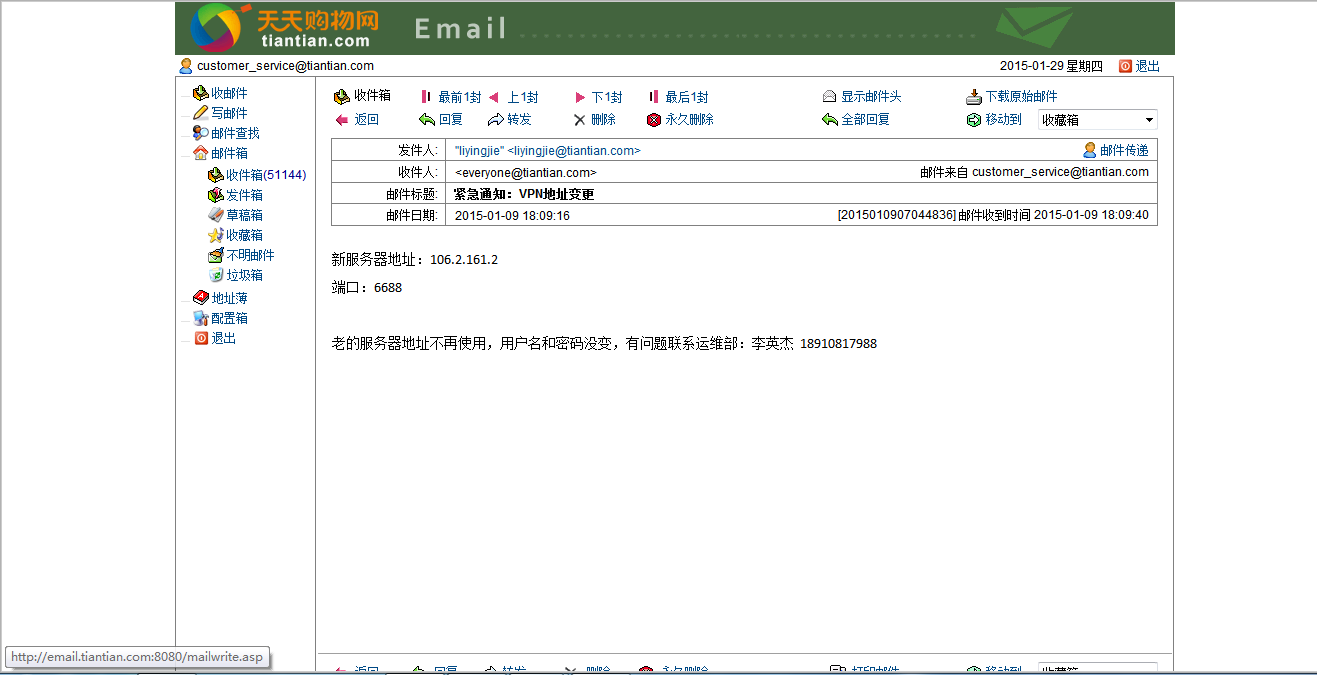Click sidebar 退出 logout link
Viewport: 1317px width, 675px height.
[224, 338]
